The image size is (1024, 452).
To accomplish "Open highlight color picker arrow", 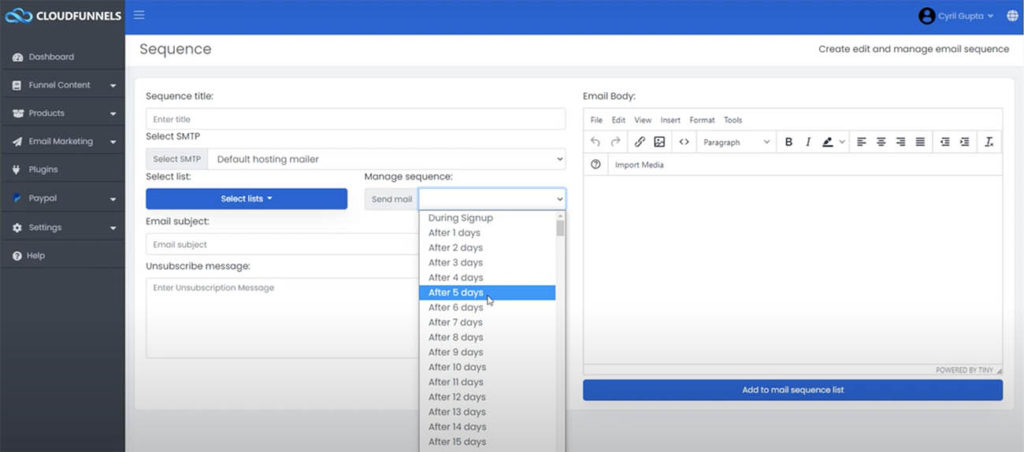I will (842, 142).
